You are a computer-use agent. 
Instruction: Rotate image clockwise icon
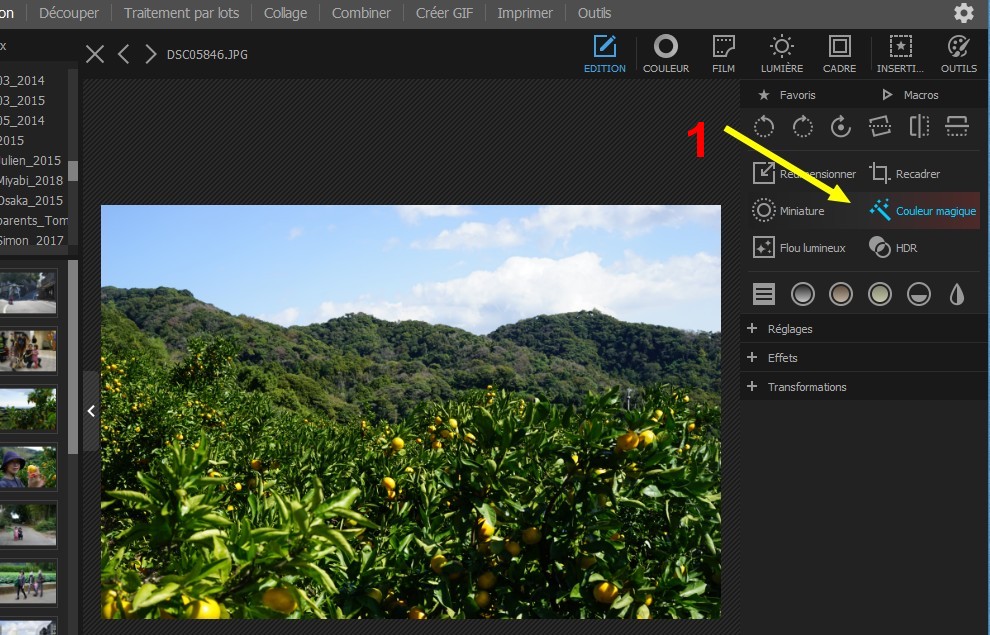coord(802,126)
